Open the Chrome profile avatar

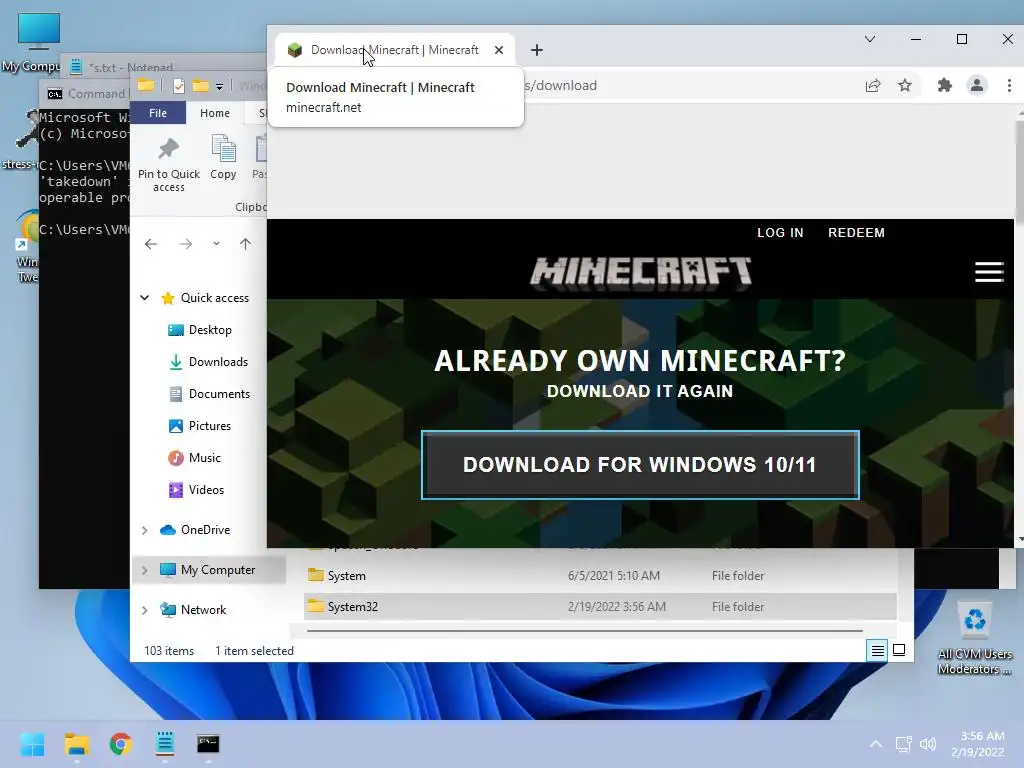977,86
